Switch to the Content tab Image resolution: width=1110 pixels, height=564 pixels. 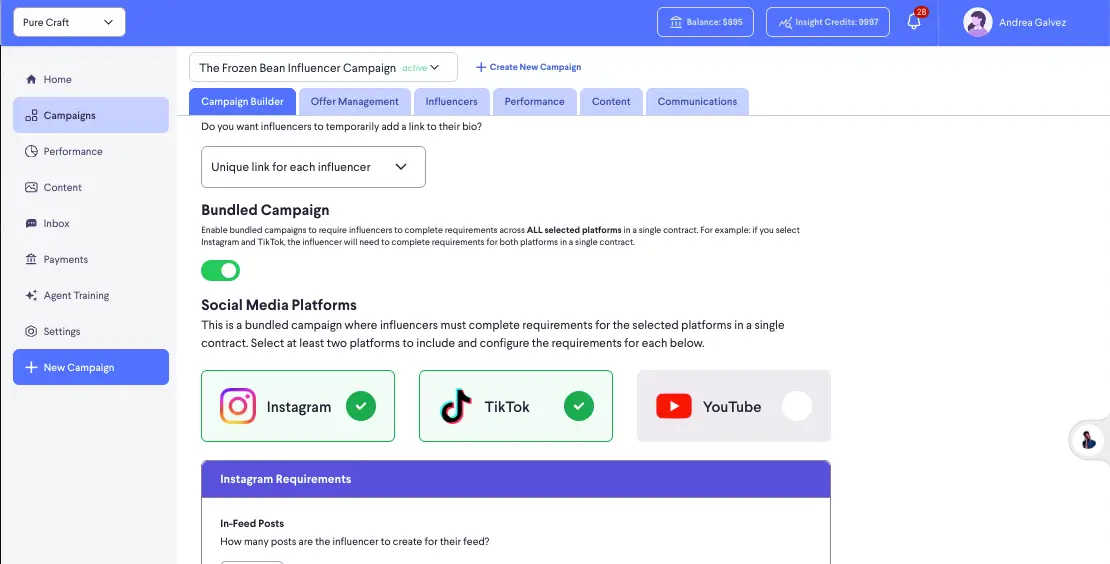click(611, 101)
